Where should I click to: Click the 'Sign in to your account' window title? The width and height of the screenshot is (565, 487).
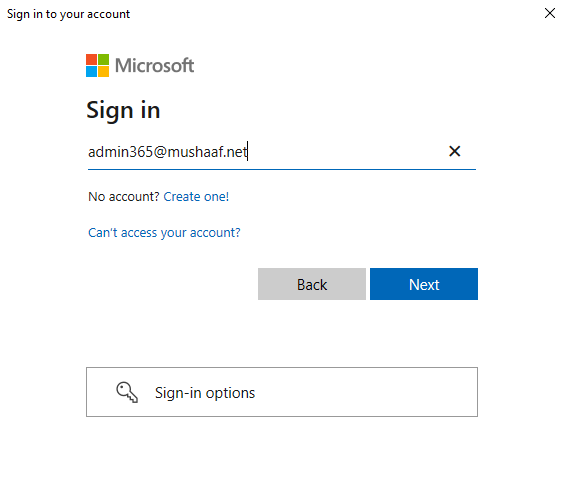coord(68,14)
